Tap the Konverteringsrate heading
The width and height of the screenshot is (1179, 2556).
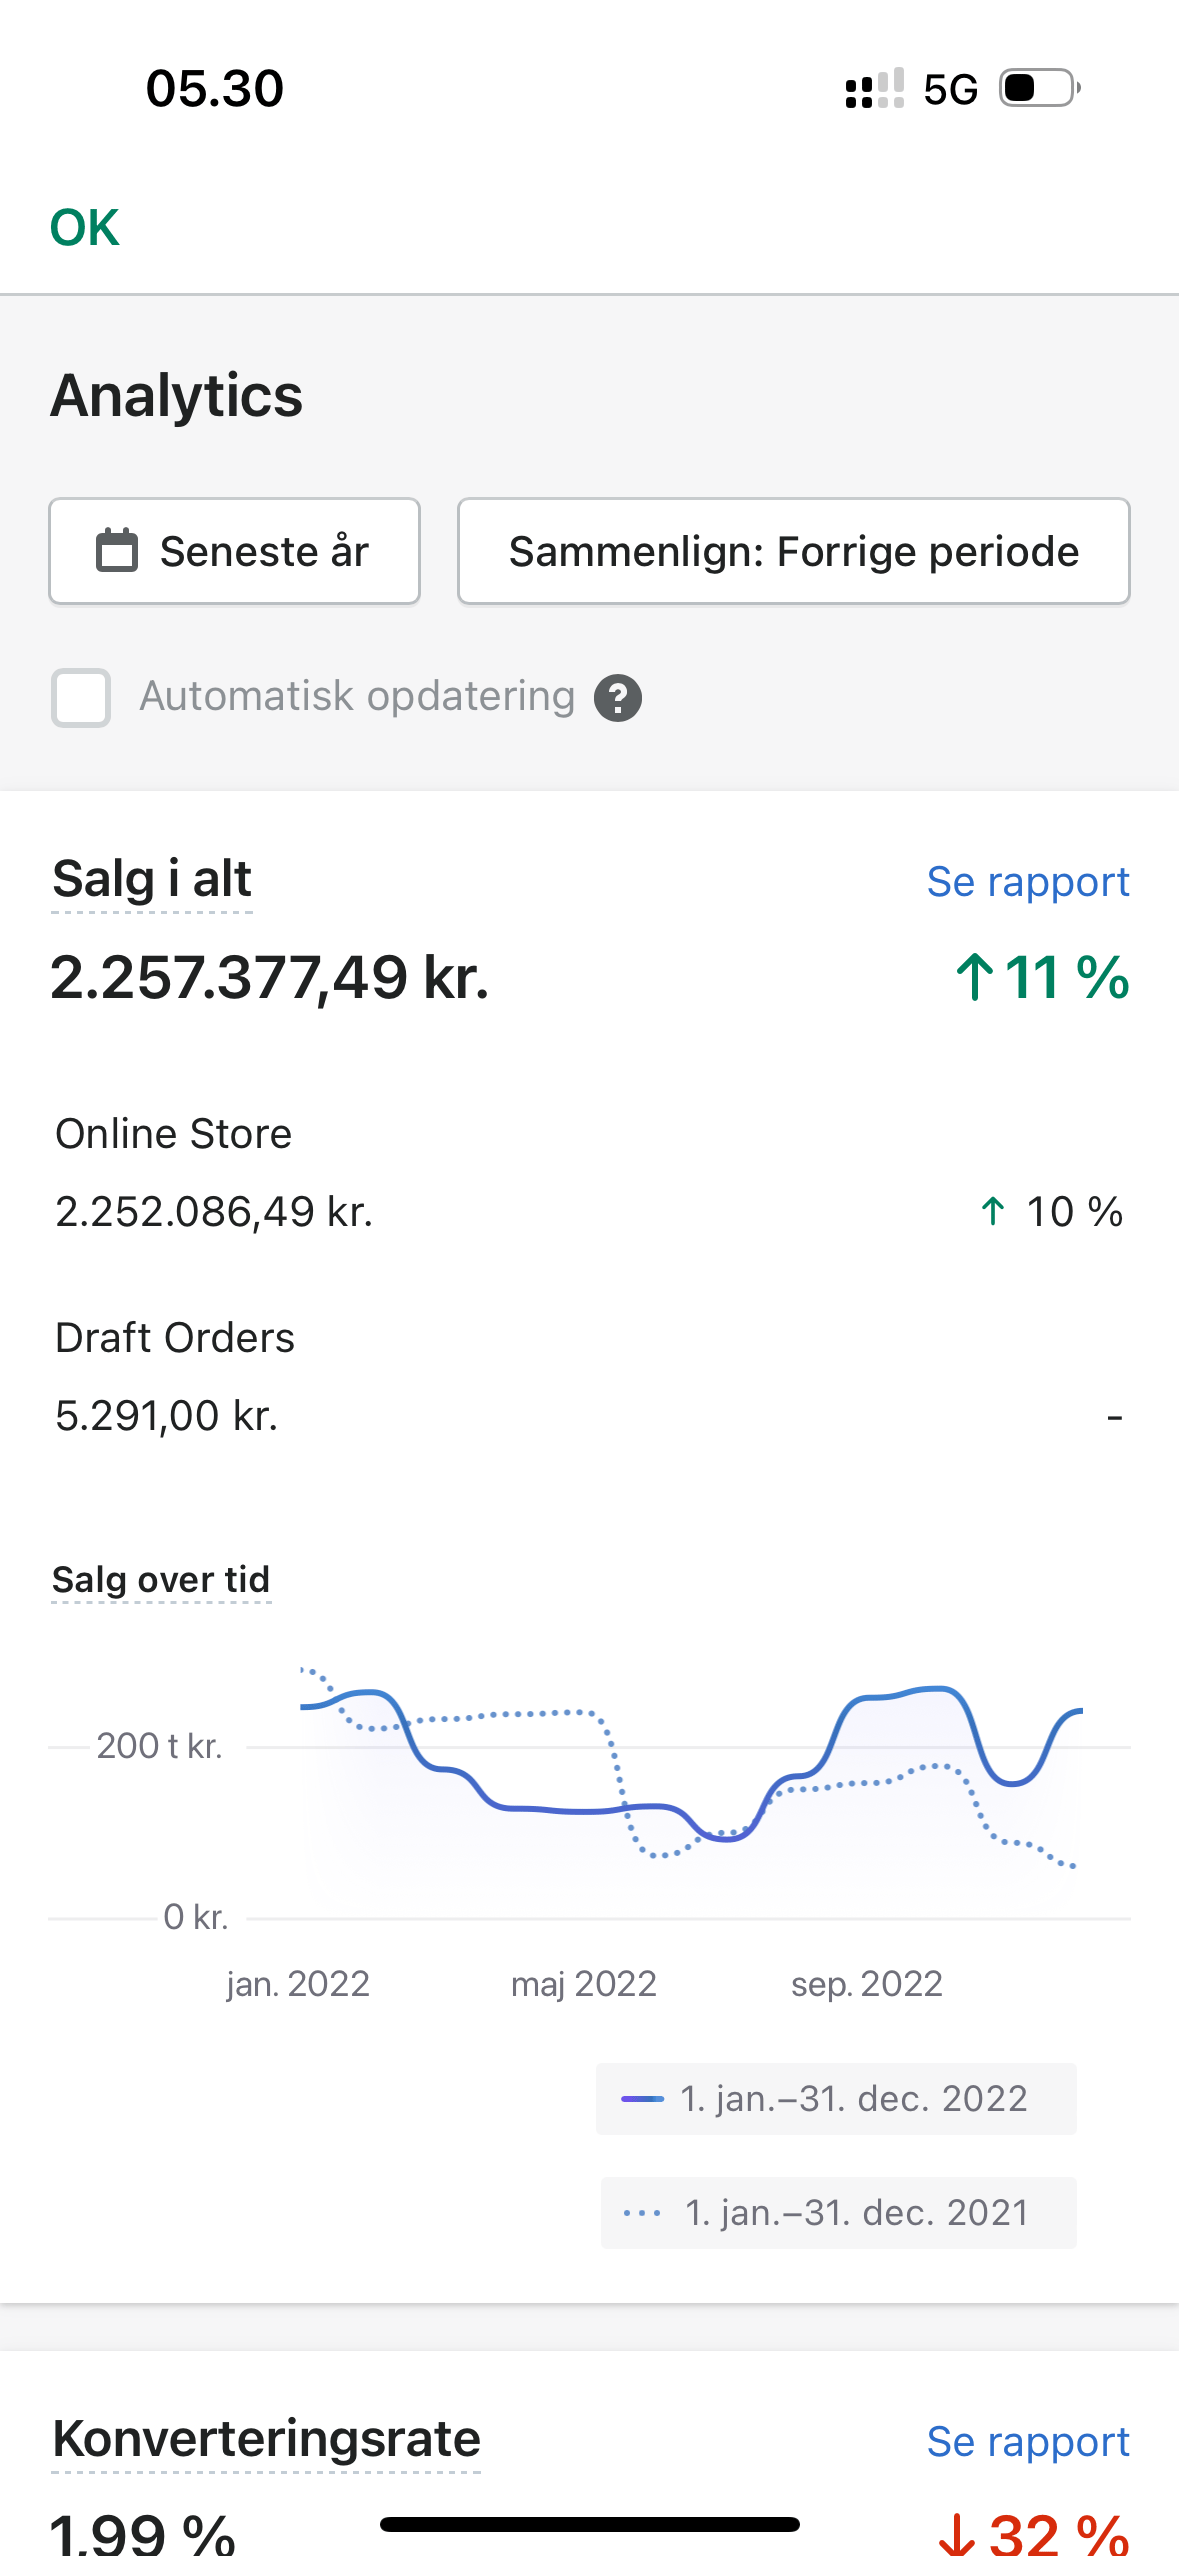(x=266, y=2438)
